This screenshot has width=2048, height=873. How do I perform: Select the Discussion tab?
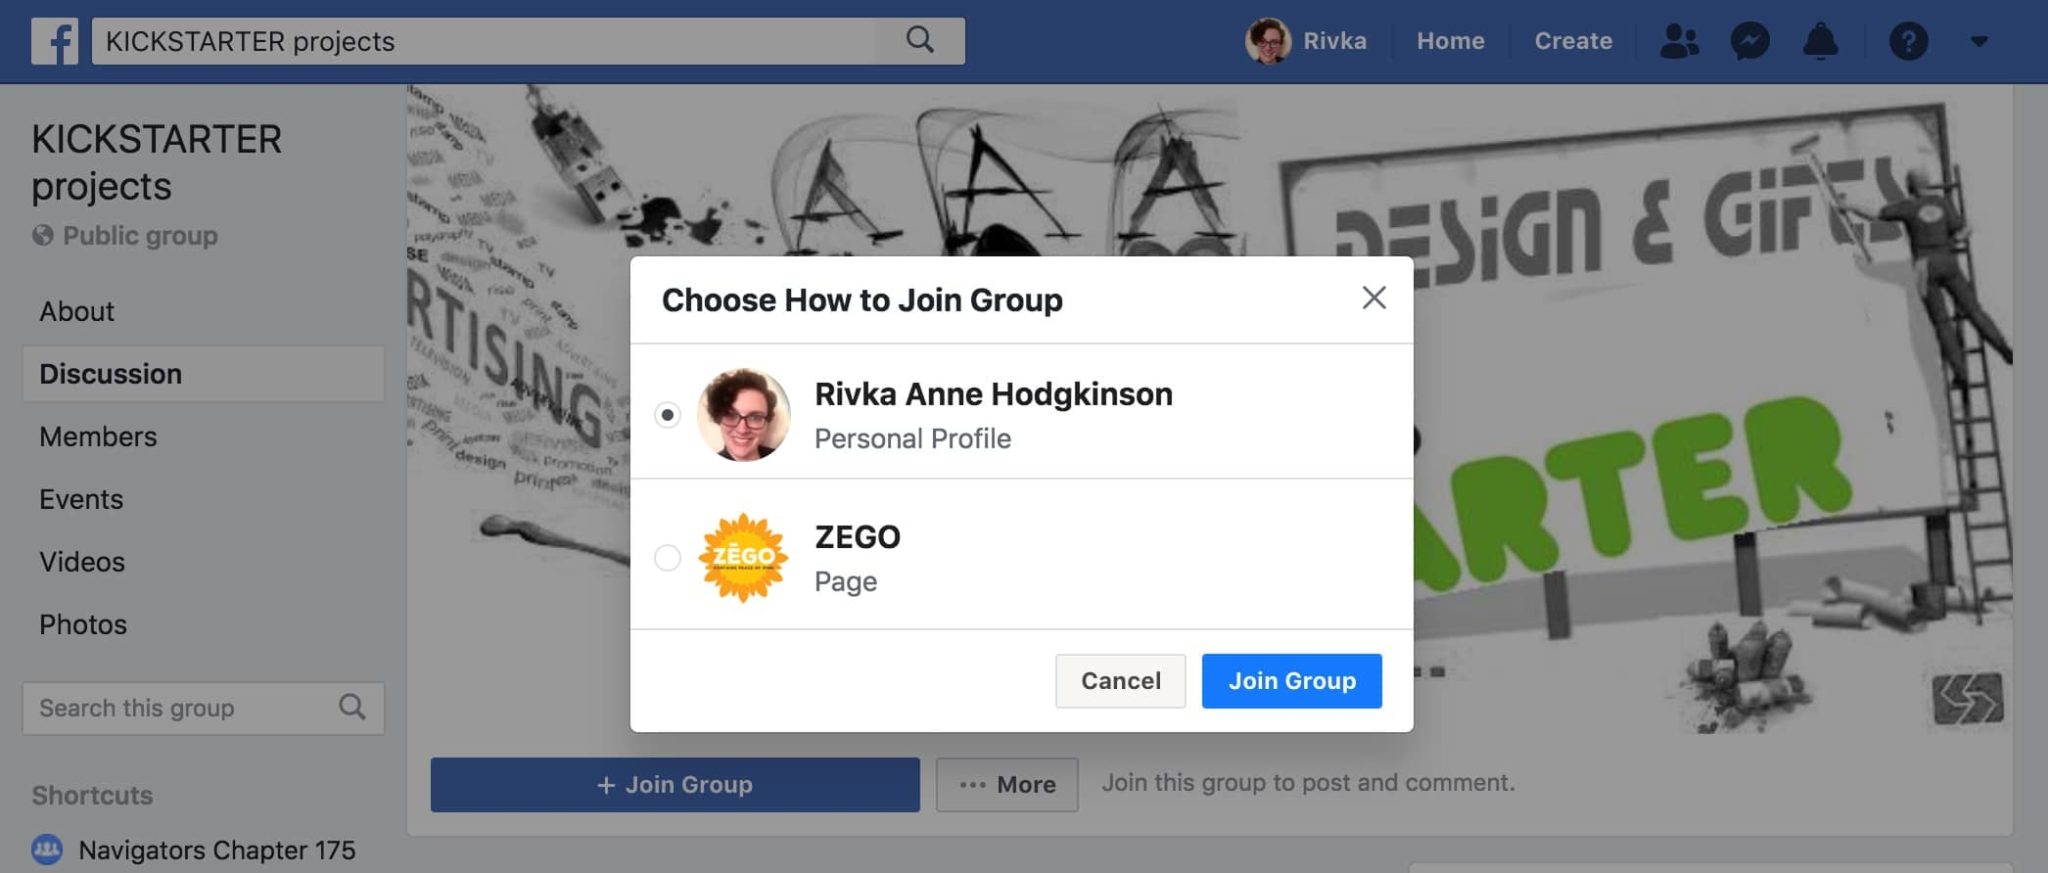tap(204, 374)
